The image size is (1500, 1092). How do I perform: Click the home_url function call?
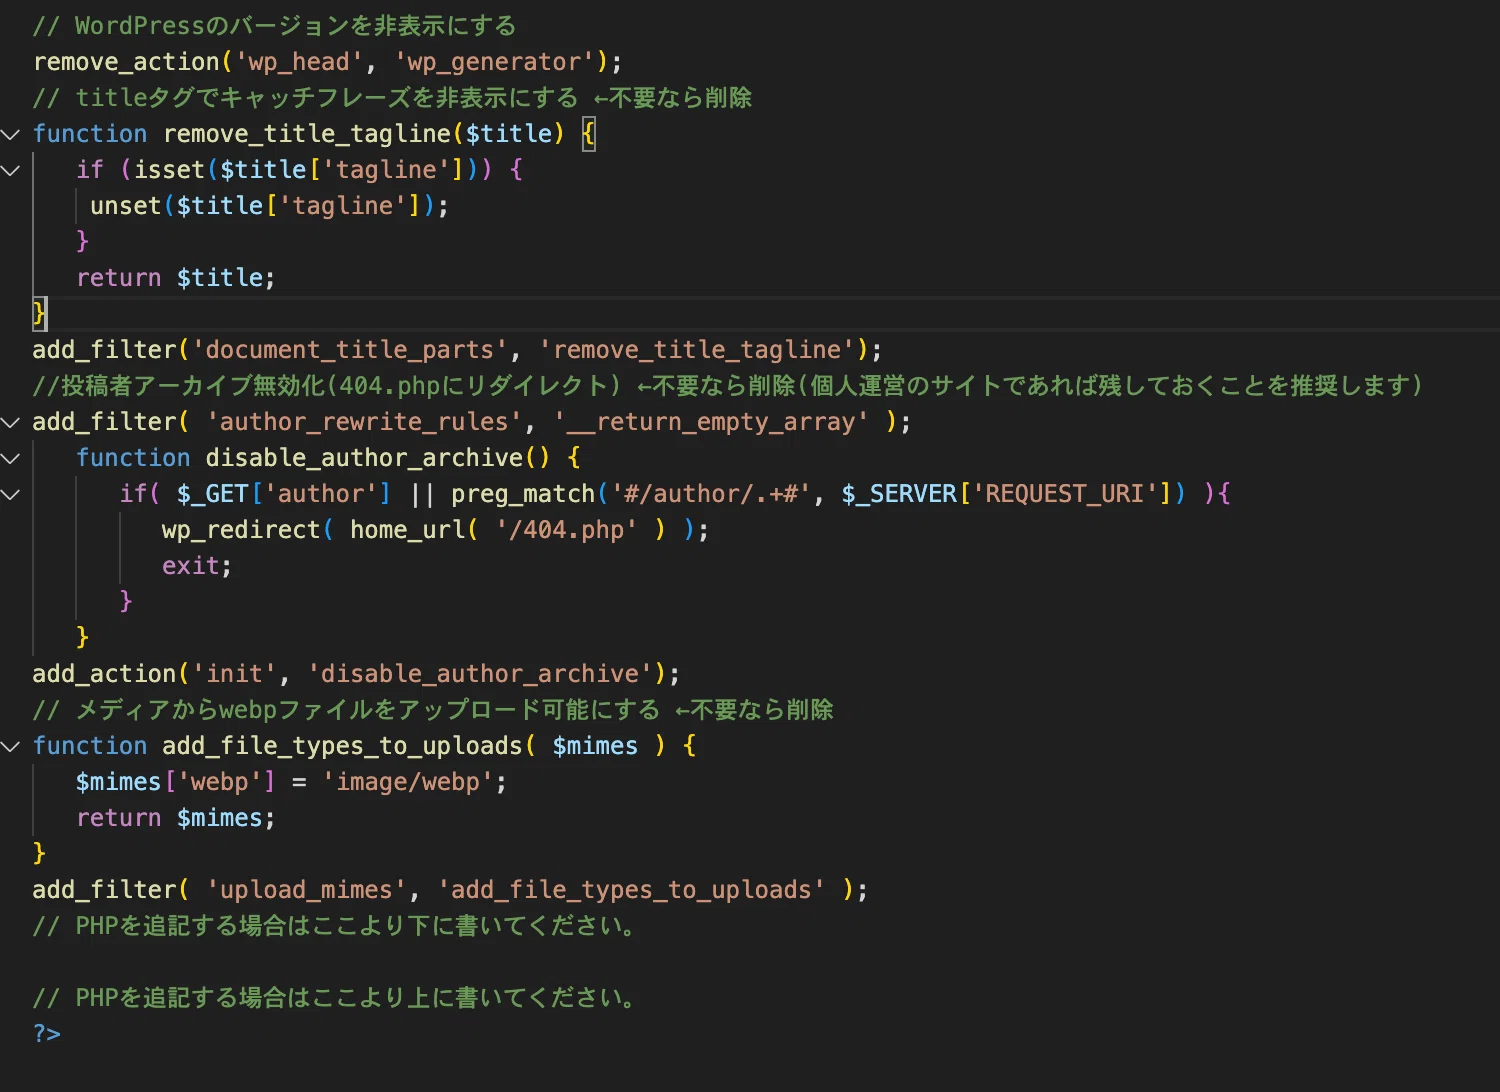click(x=407, y=530)
